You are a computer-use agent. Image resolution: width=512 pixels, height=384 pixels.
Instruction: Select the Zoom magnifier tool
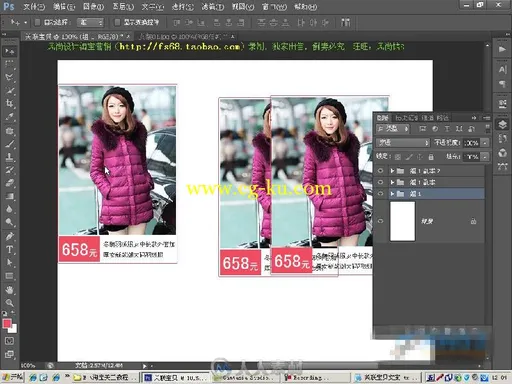click(9, 303)
